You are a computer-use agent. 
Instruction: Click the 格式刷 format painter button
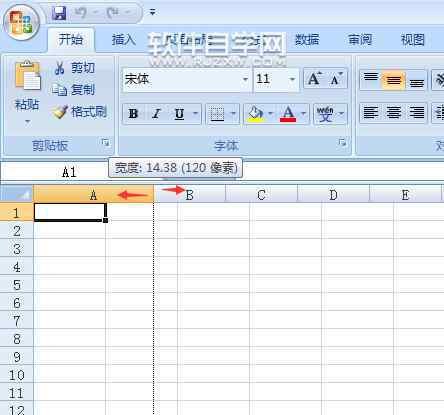pyautogui.click(x=80, y=112)
